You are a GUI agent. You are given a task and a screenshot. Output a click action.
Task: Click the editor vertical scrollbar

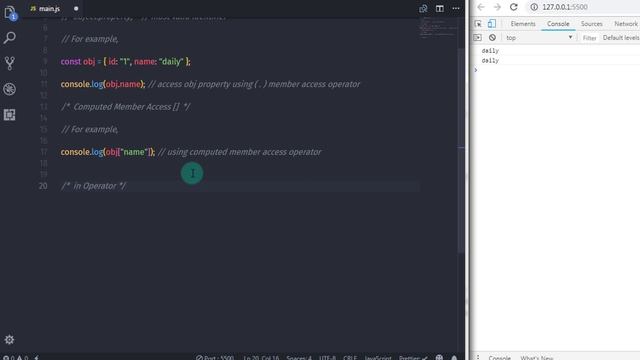tap(461, 151)
